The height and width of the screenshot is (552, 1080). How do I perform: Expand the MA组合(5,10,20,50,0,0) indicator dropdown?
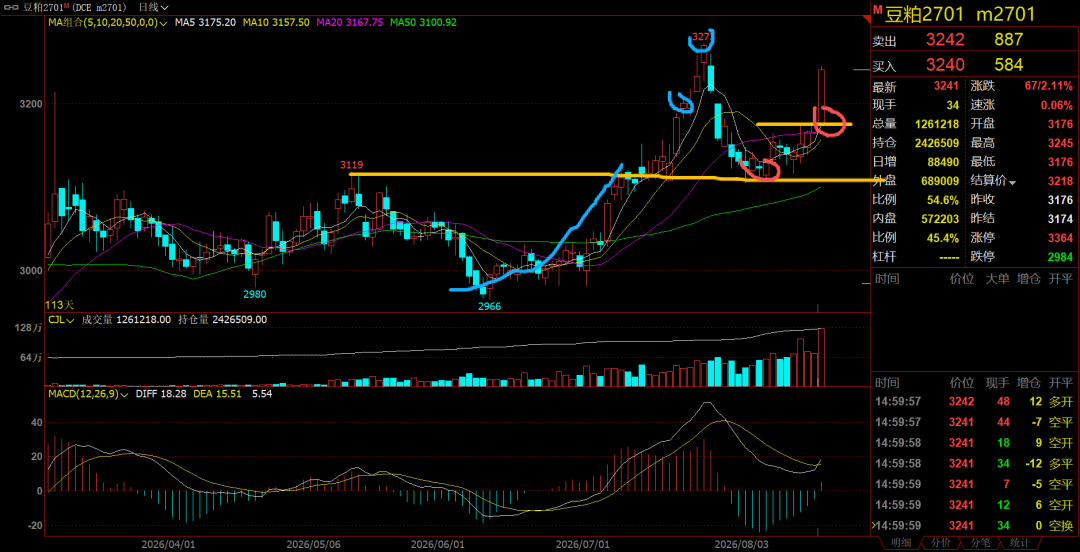[x=108, y=23]
